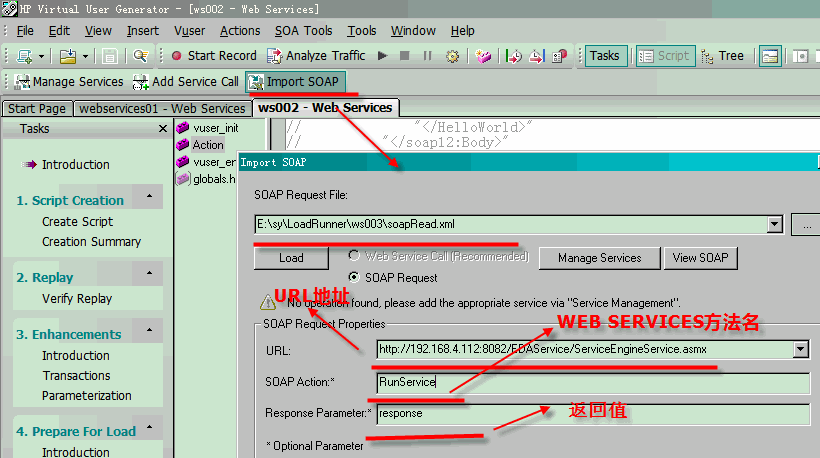The image size is (820, 458).
Task: Click the Open Script folder icon
Action: (68, 56)
